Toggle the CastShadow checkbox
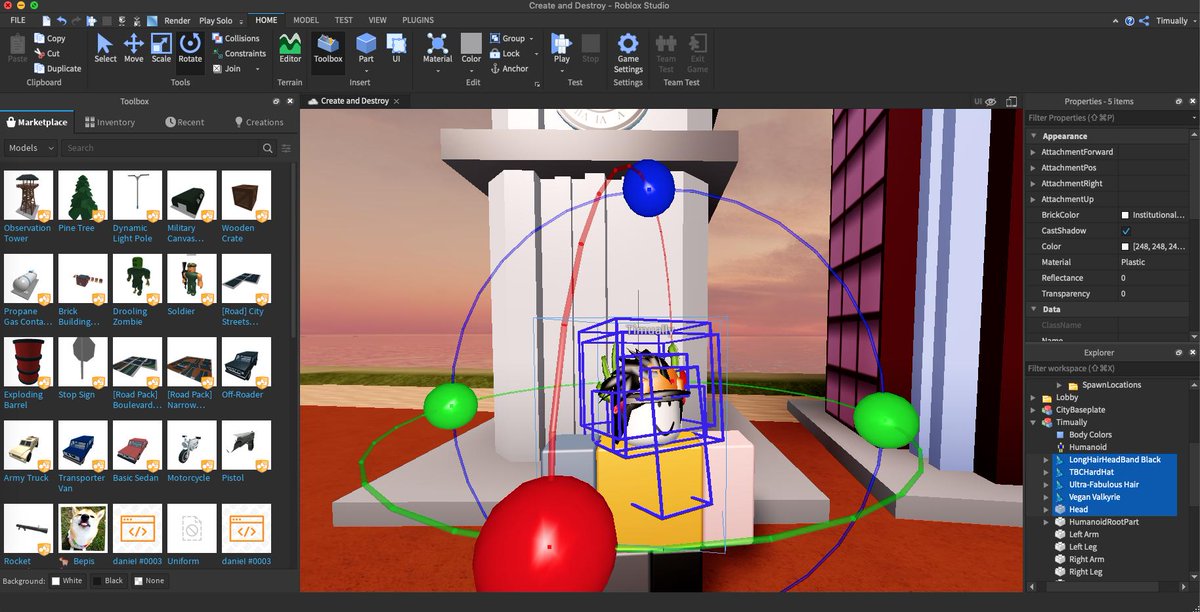Image resolution: width=1200 pixels, height=612 pixels. pyautogui.click(x=1126, y=231)
